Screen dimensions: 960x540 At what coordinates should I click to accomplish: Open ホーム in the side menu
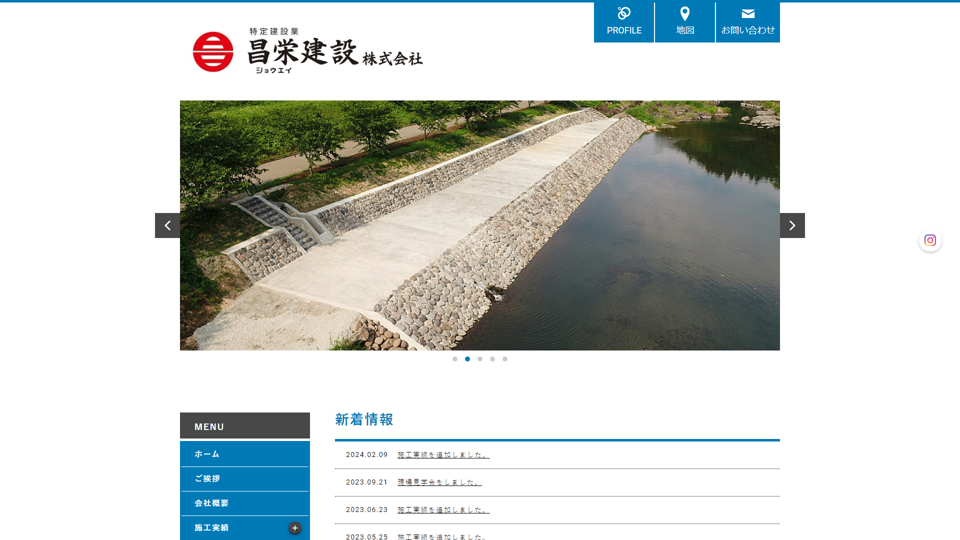[208, 454]
